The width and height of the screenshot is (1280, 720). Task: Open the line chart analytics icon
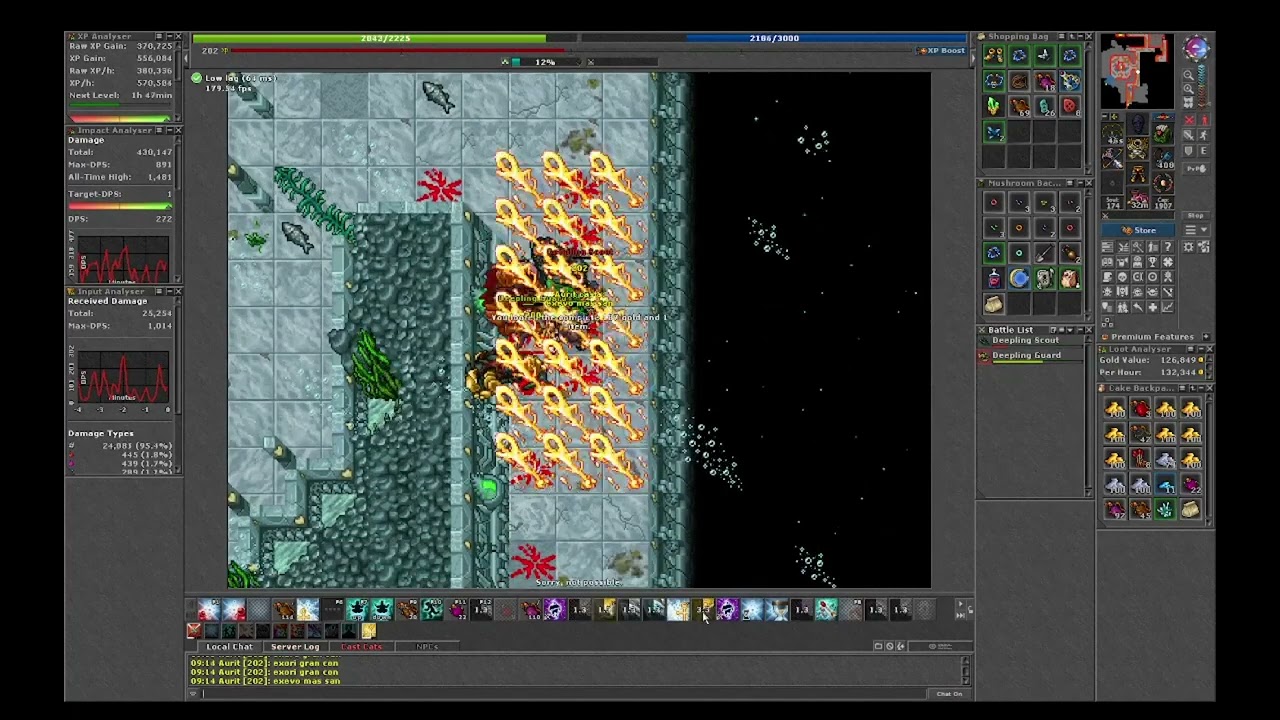[1168, 306]
